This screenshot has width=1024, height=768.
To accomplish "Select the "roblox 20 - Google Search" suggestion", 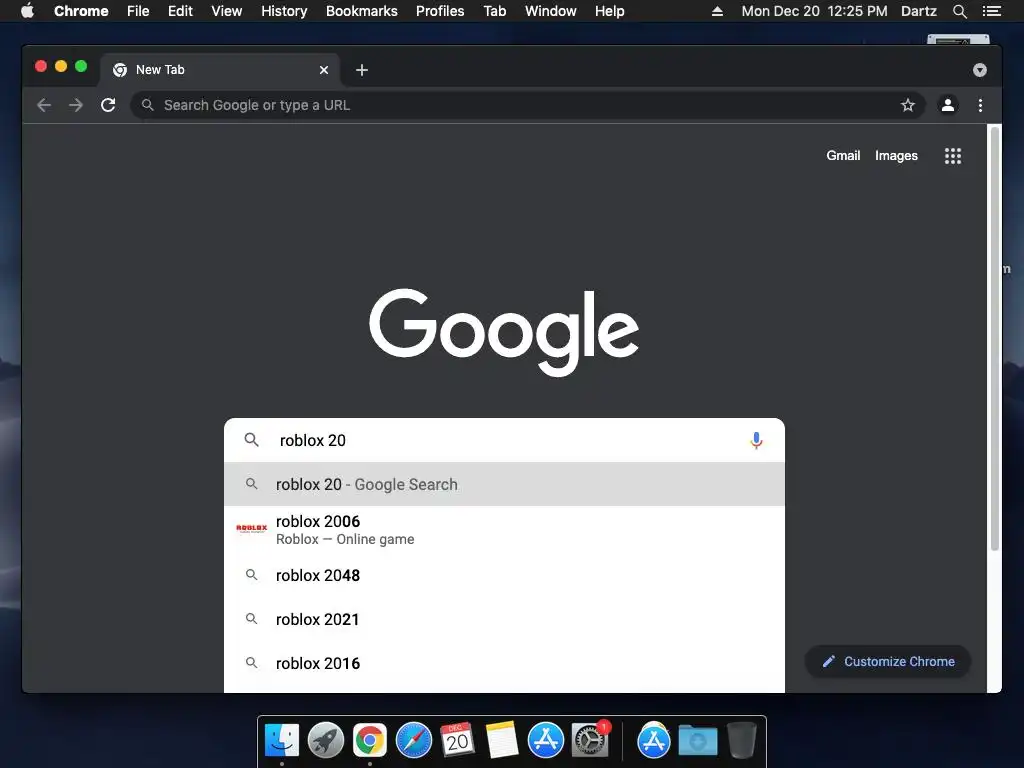I will point(504,484).
